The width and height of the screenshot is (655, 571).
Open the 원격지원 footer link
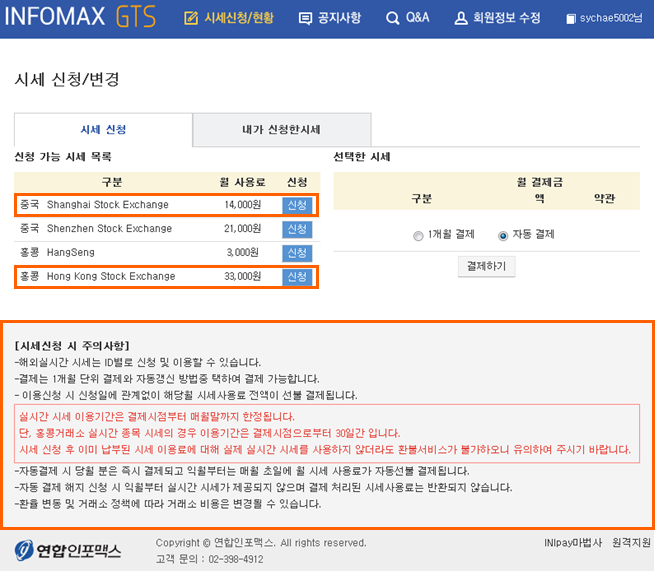point(631,543)
